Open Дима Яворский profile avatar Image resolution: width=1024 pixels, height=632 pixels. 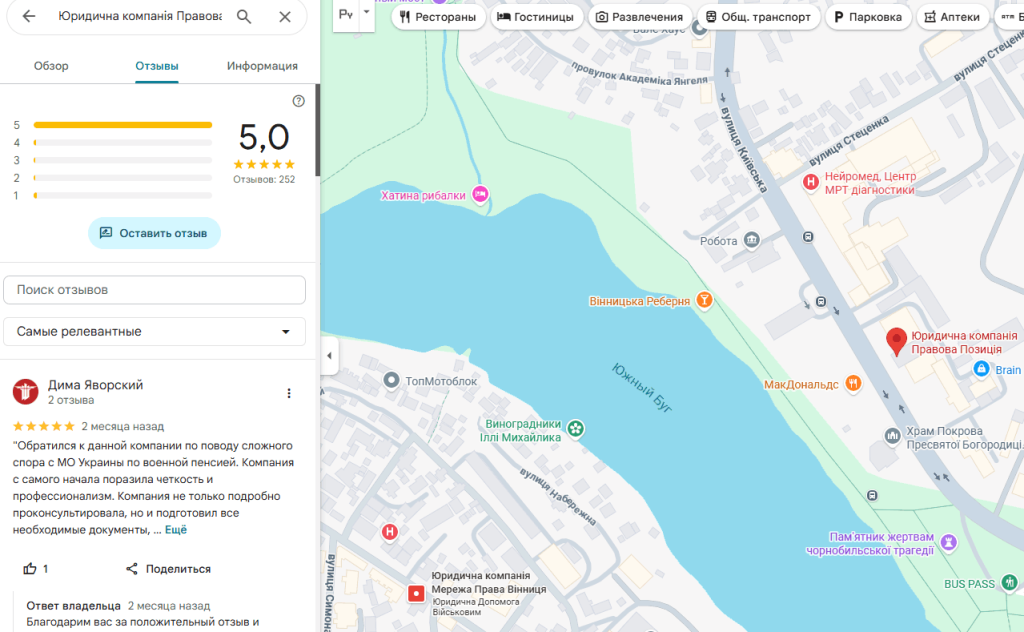25,392
